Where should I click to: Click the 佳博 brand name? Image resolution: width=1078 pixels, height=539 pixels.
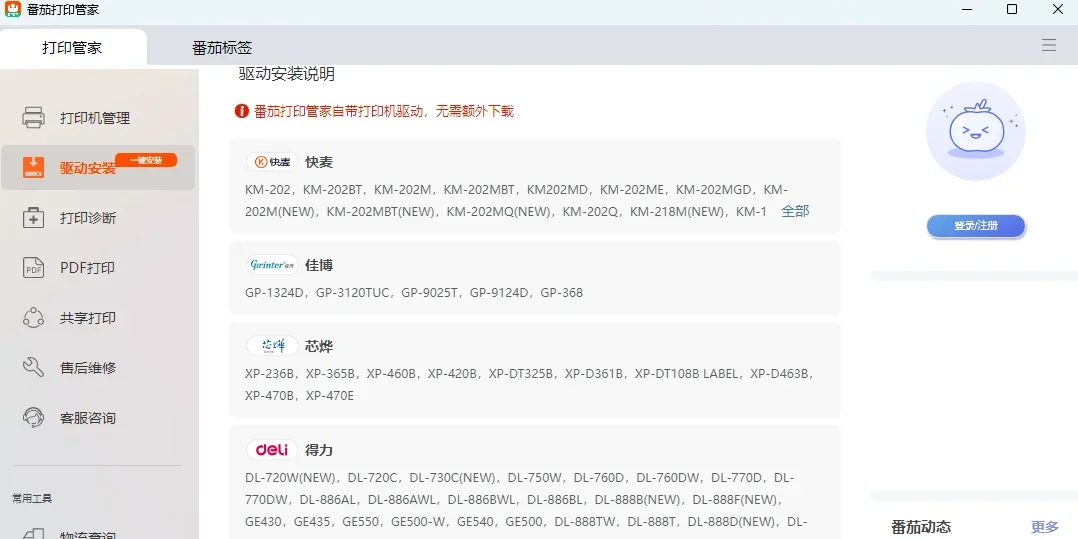click(319, 265)
